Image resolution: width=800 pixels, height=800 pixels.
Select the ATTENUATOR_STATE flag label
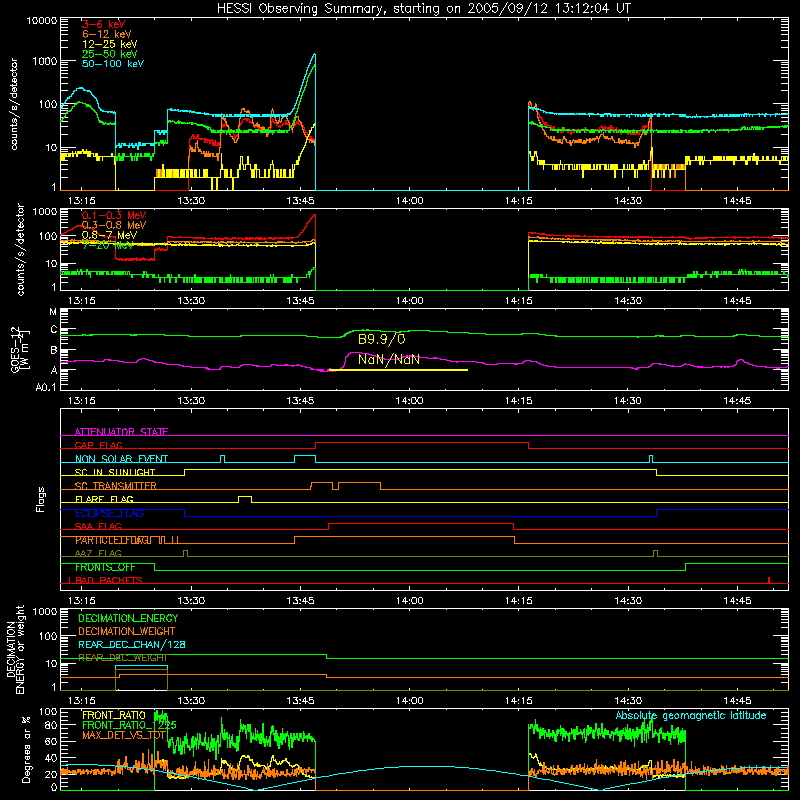click(x=121, y=432)
